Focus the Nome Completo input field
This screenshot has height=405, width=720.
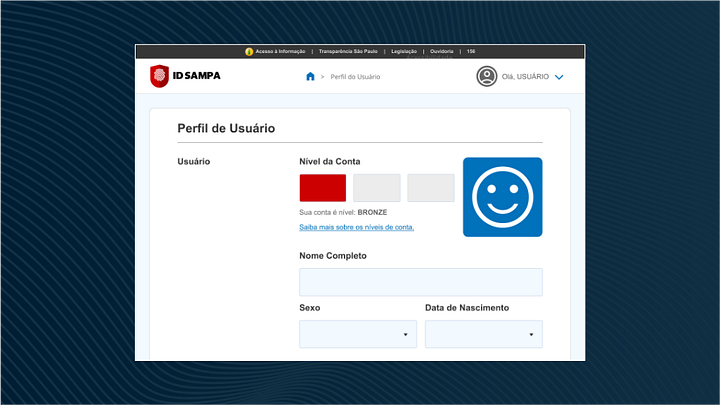click(x=421, y=282)
